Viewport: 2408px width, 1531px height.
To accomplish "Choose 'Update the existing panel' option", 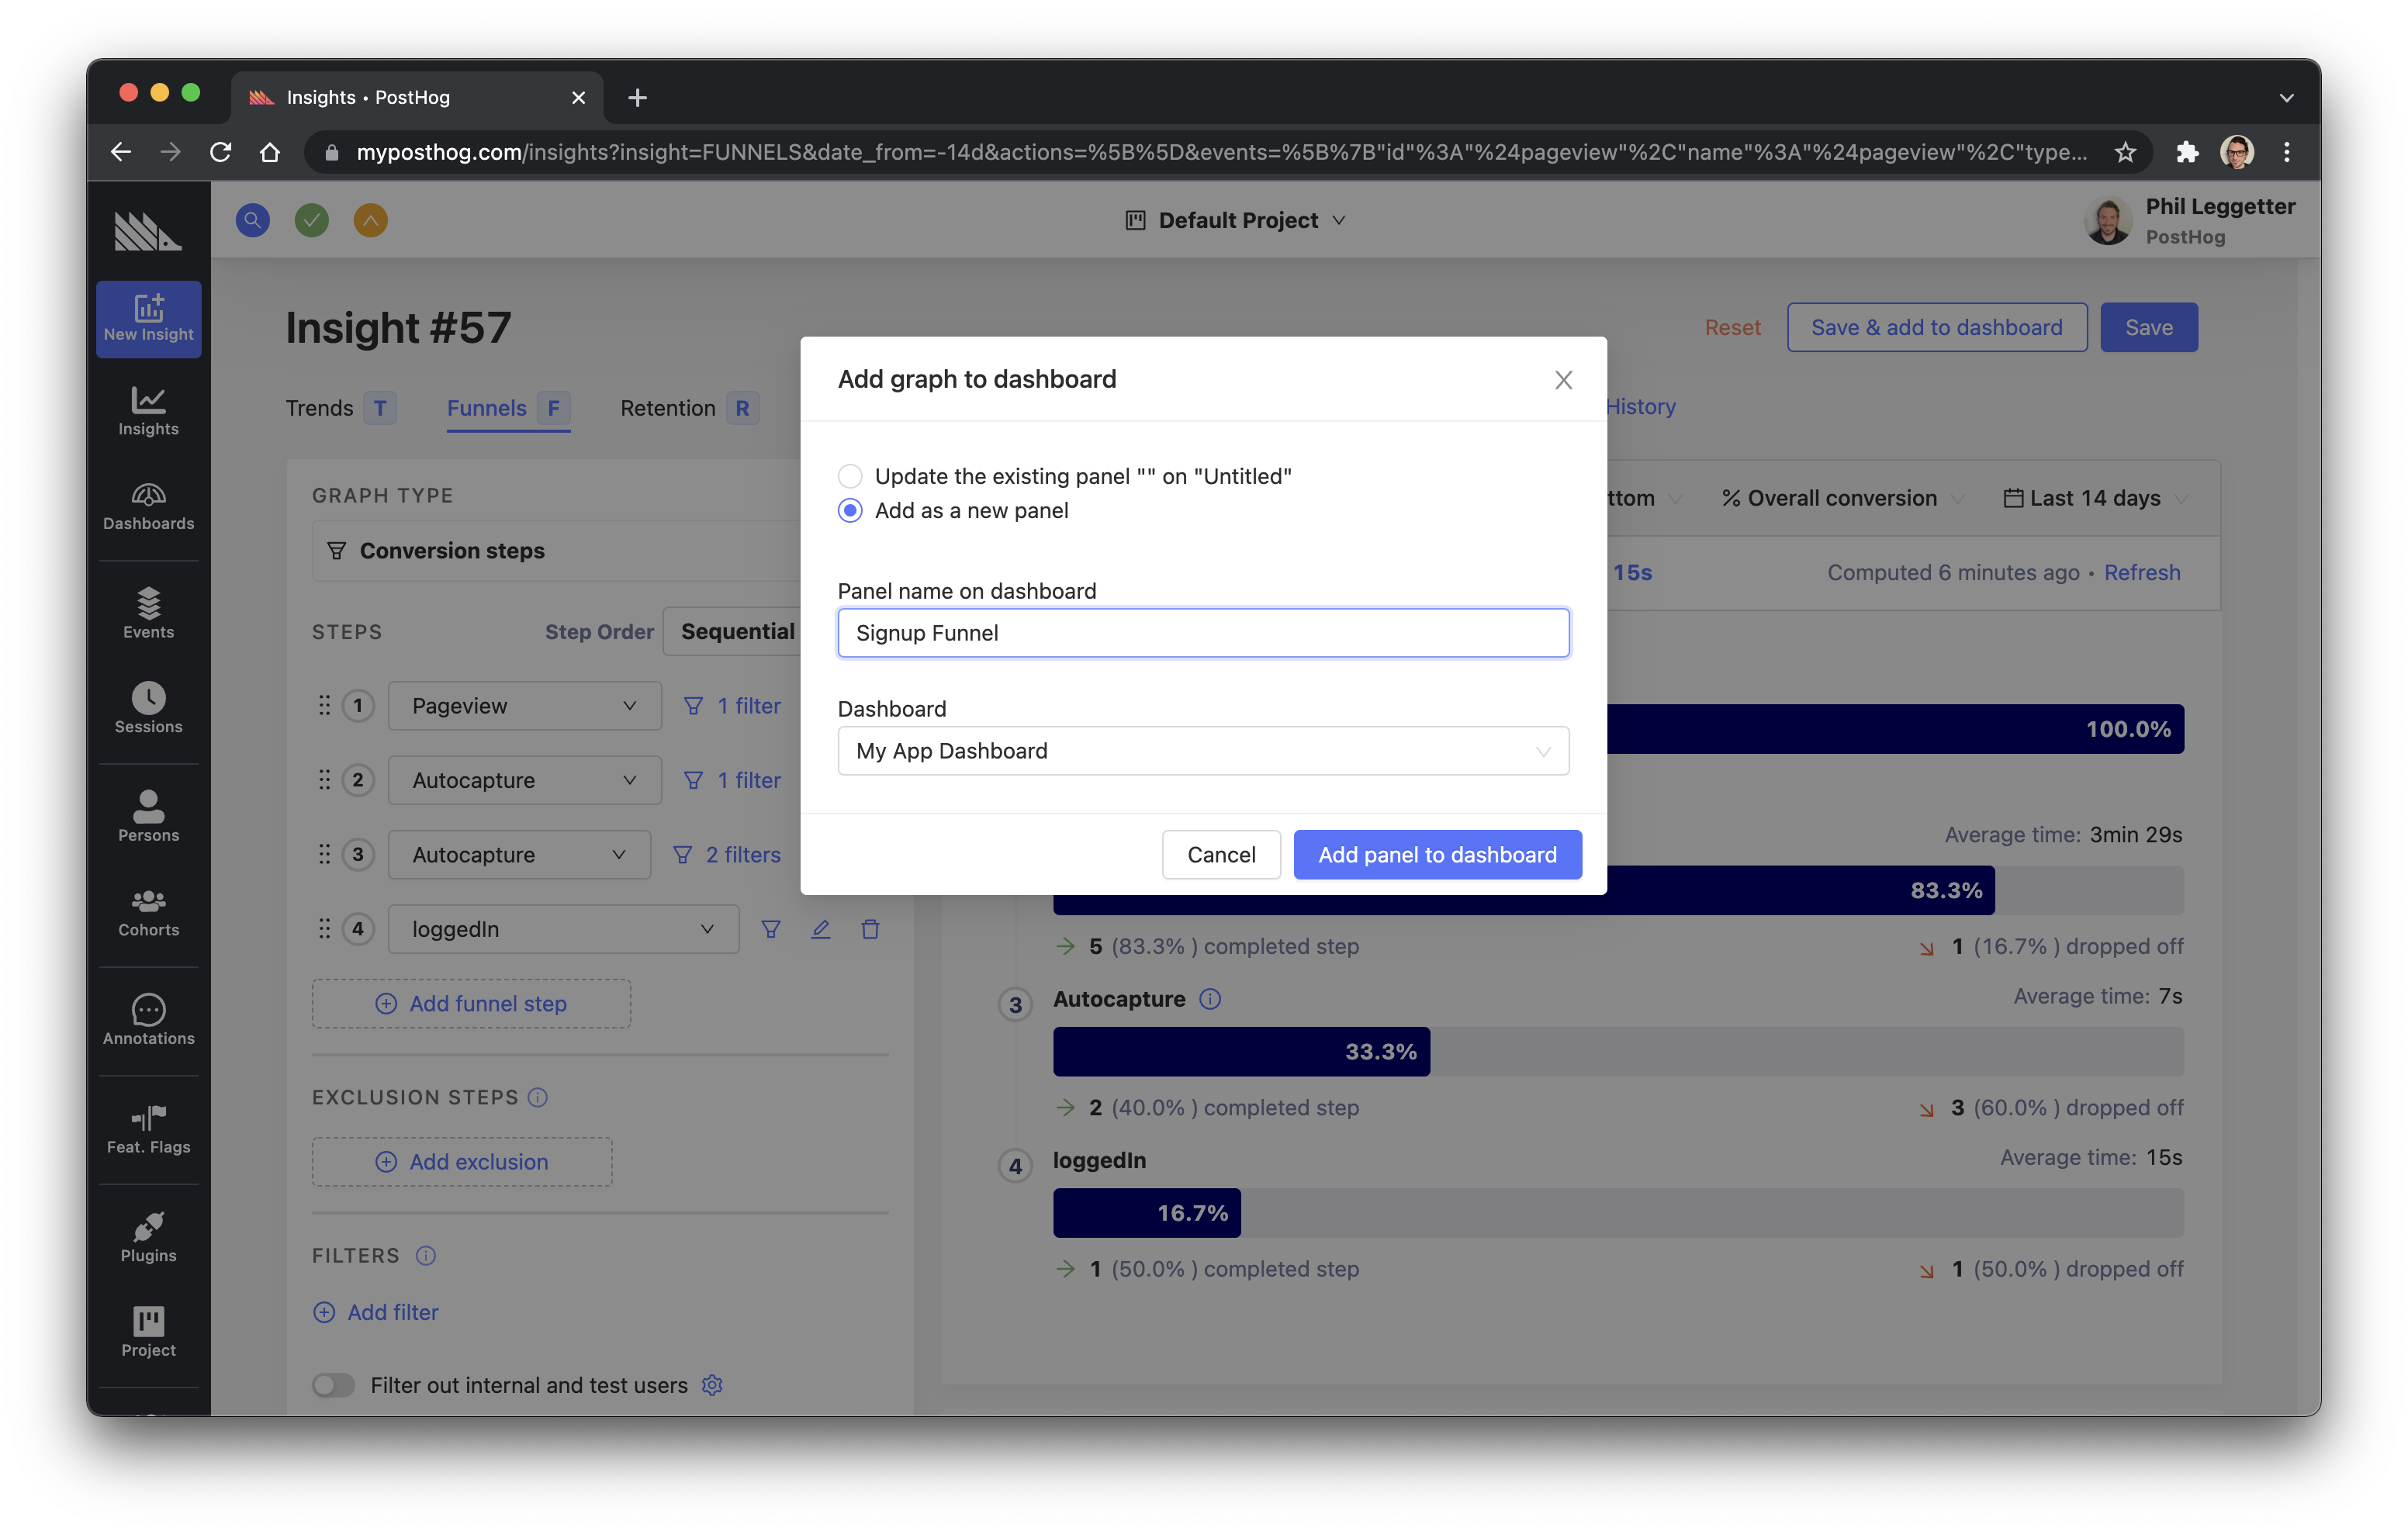I will pyautogui.click(x=850, y=476).
